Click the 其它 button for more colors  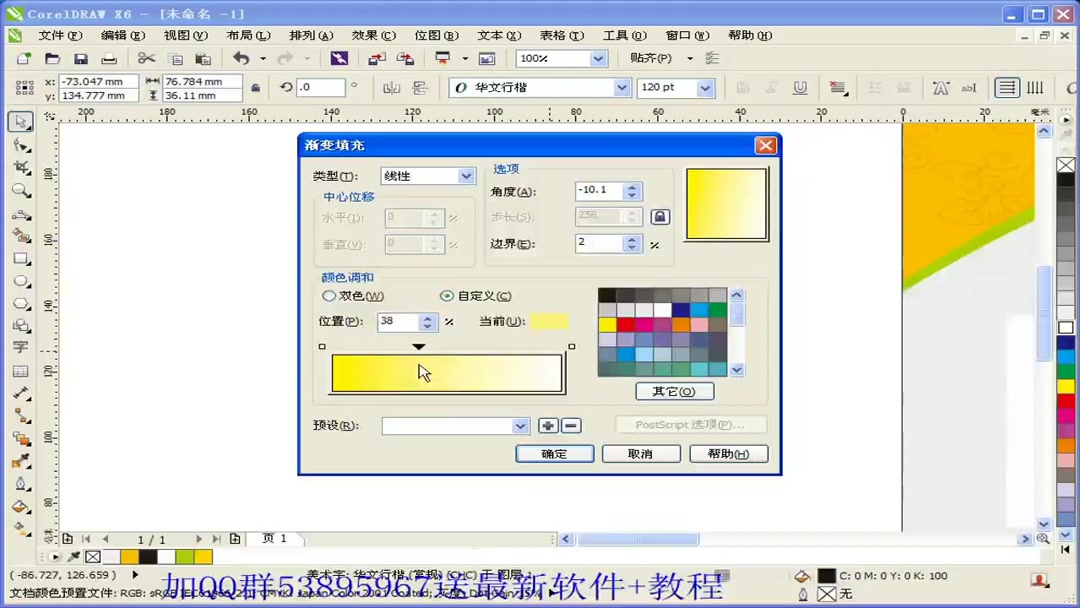[x=674, y=391]
